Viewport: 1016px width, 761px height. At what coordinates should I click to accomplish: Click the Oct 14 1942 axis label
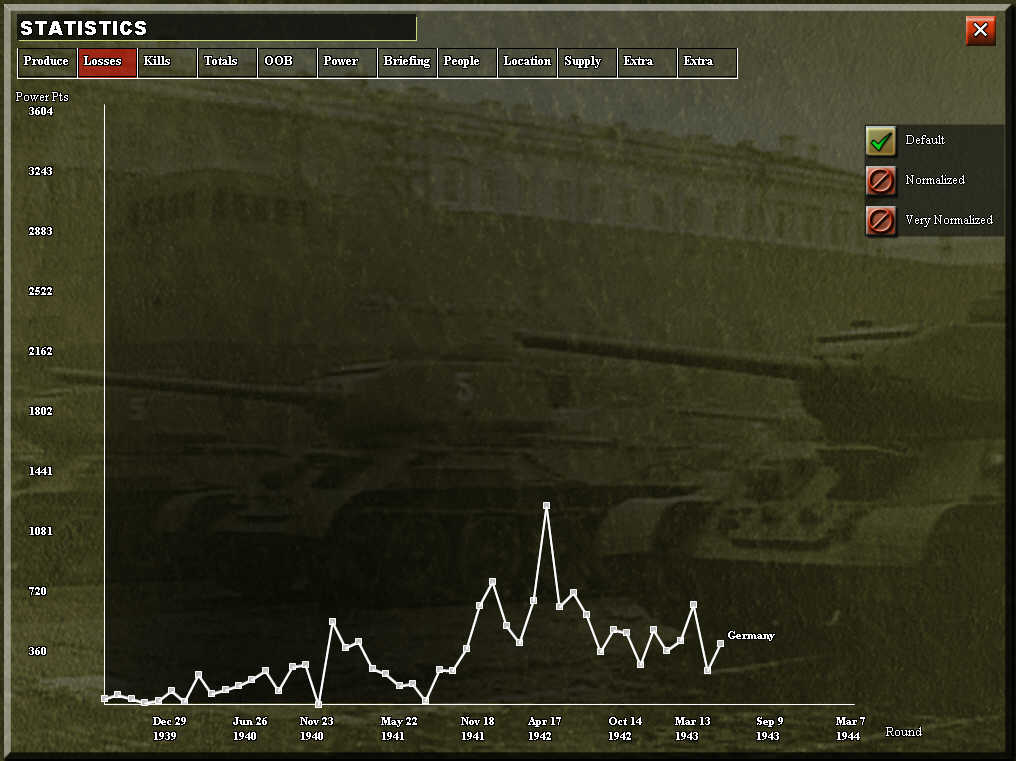pos(624,729)
